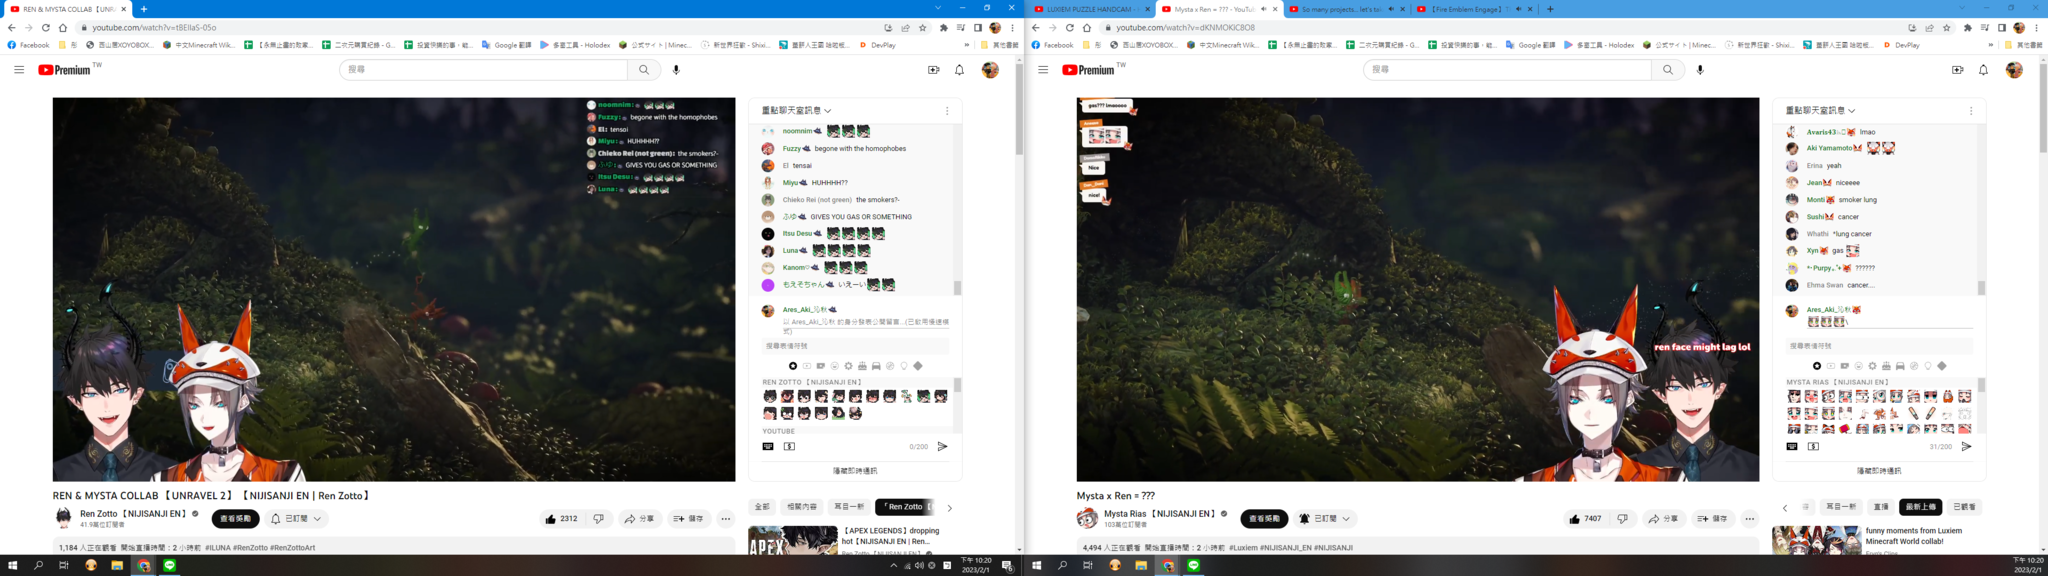Open notifications bell in the left YouTube window

pyautogui.click(x=959, y=70)
